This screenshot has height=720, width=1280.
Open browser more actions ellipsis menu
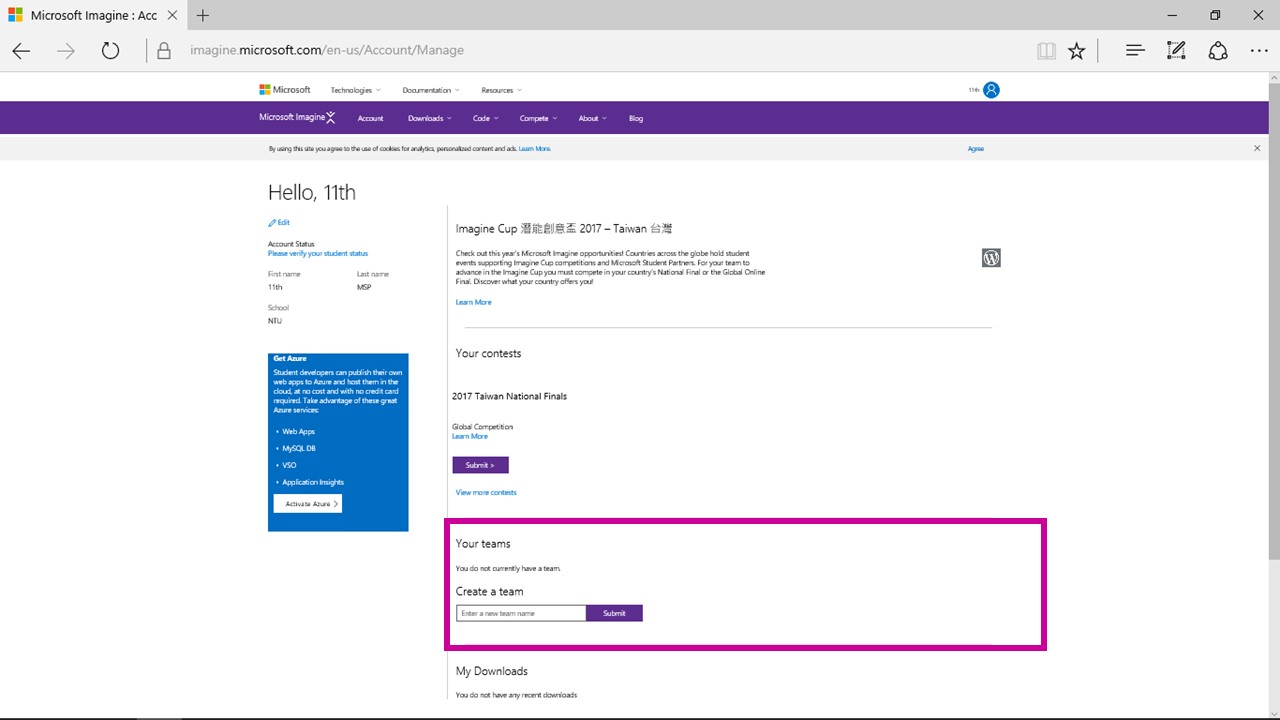point(1259,51)
